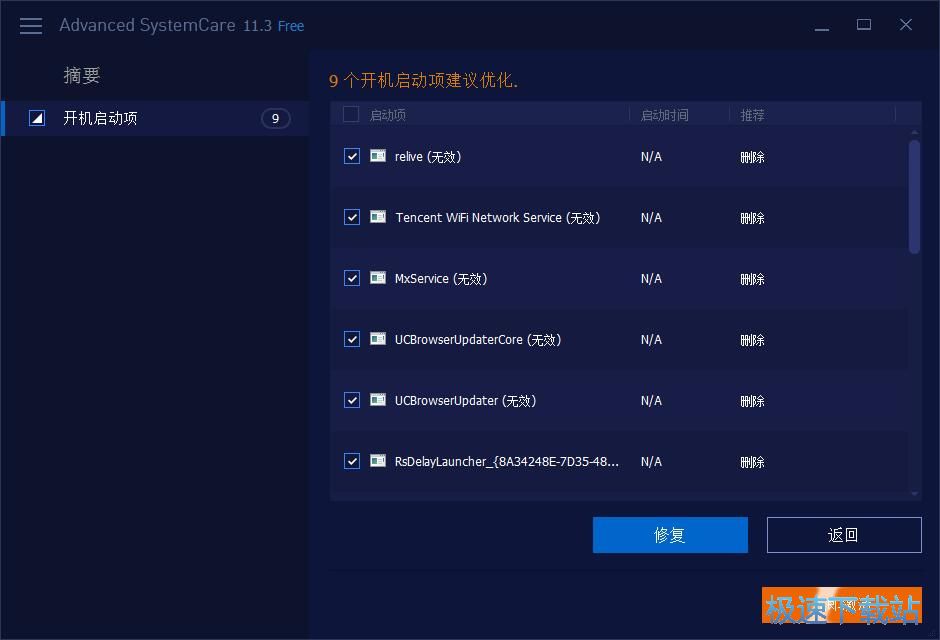Image resolution: width=940 pixels, height=640 pixels.
Task: Click the MxService program icon
Action: click(x=377, y=278)
